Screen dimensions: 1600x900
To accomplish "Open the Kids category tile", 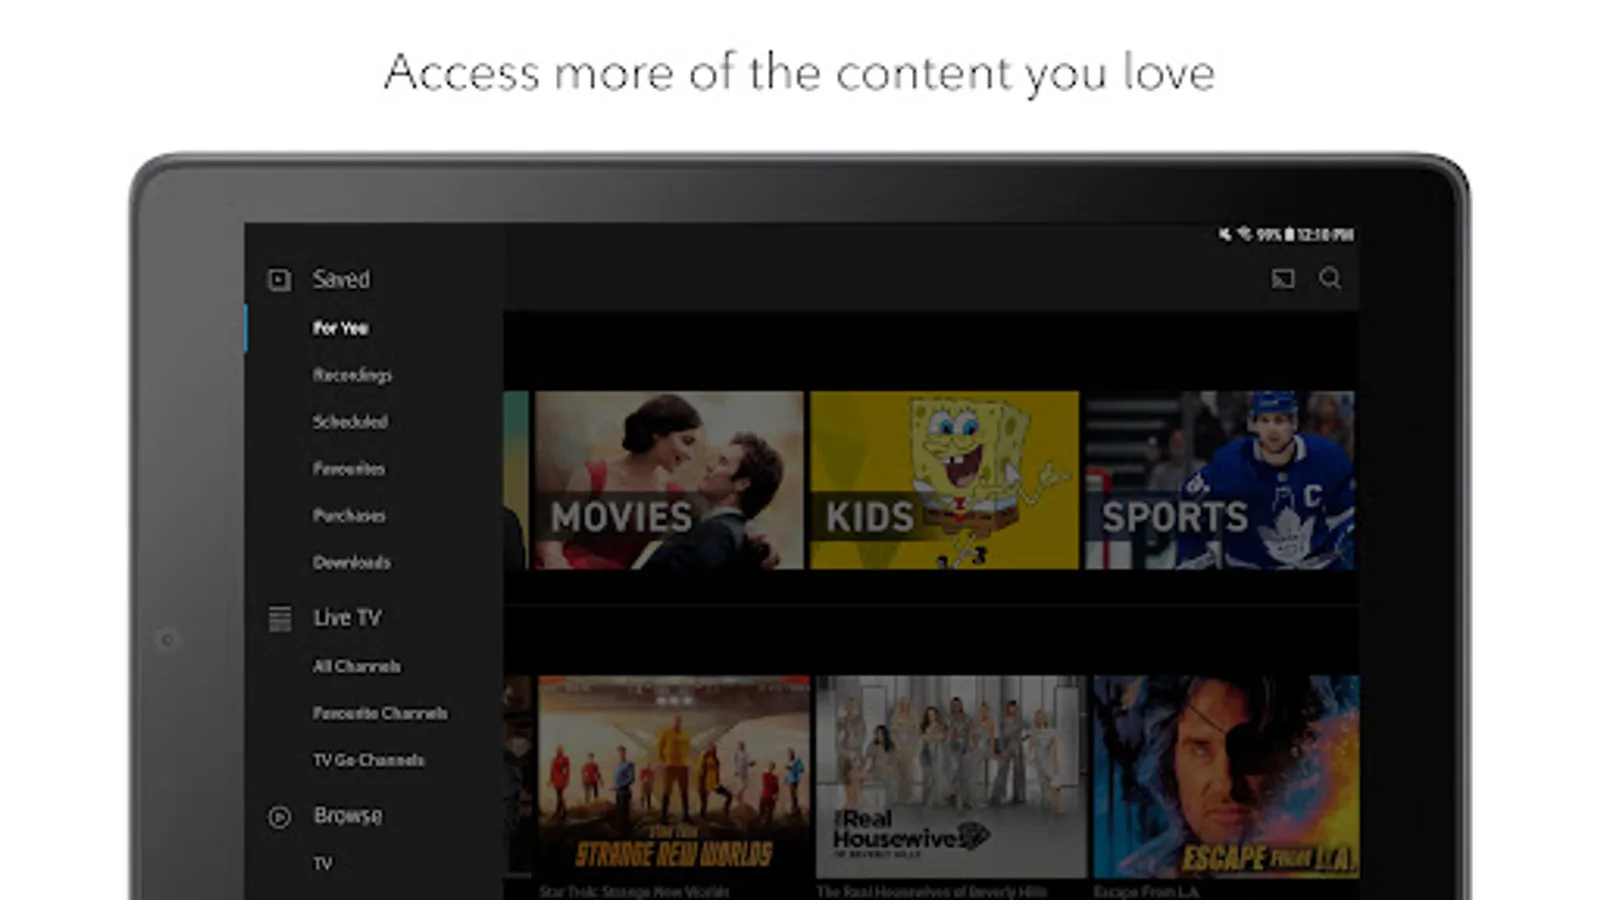I will pos(945,480).
